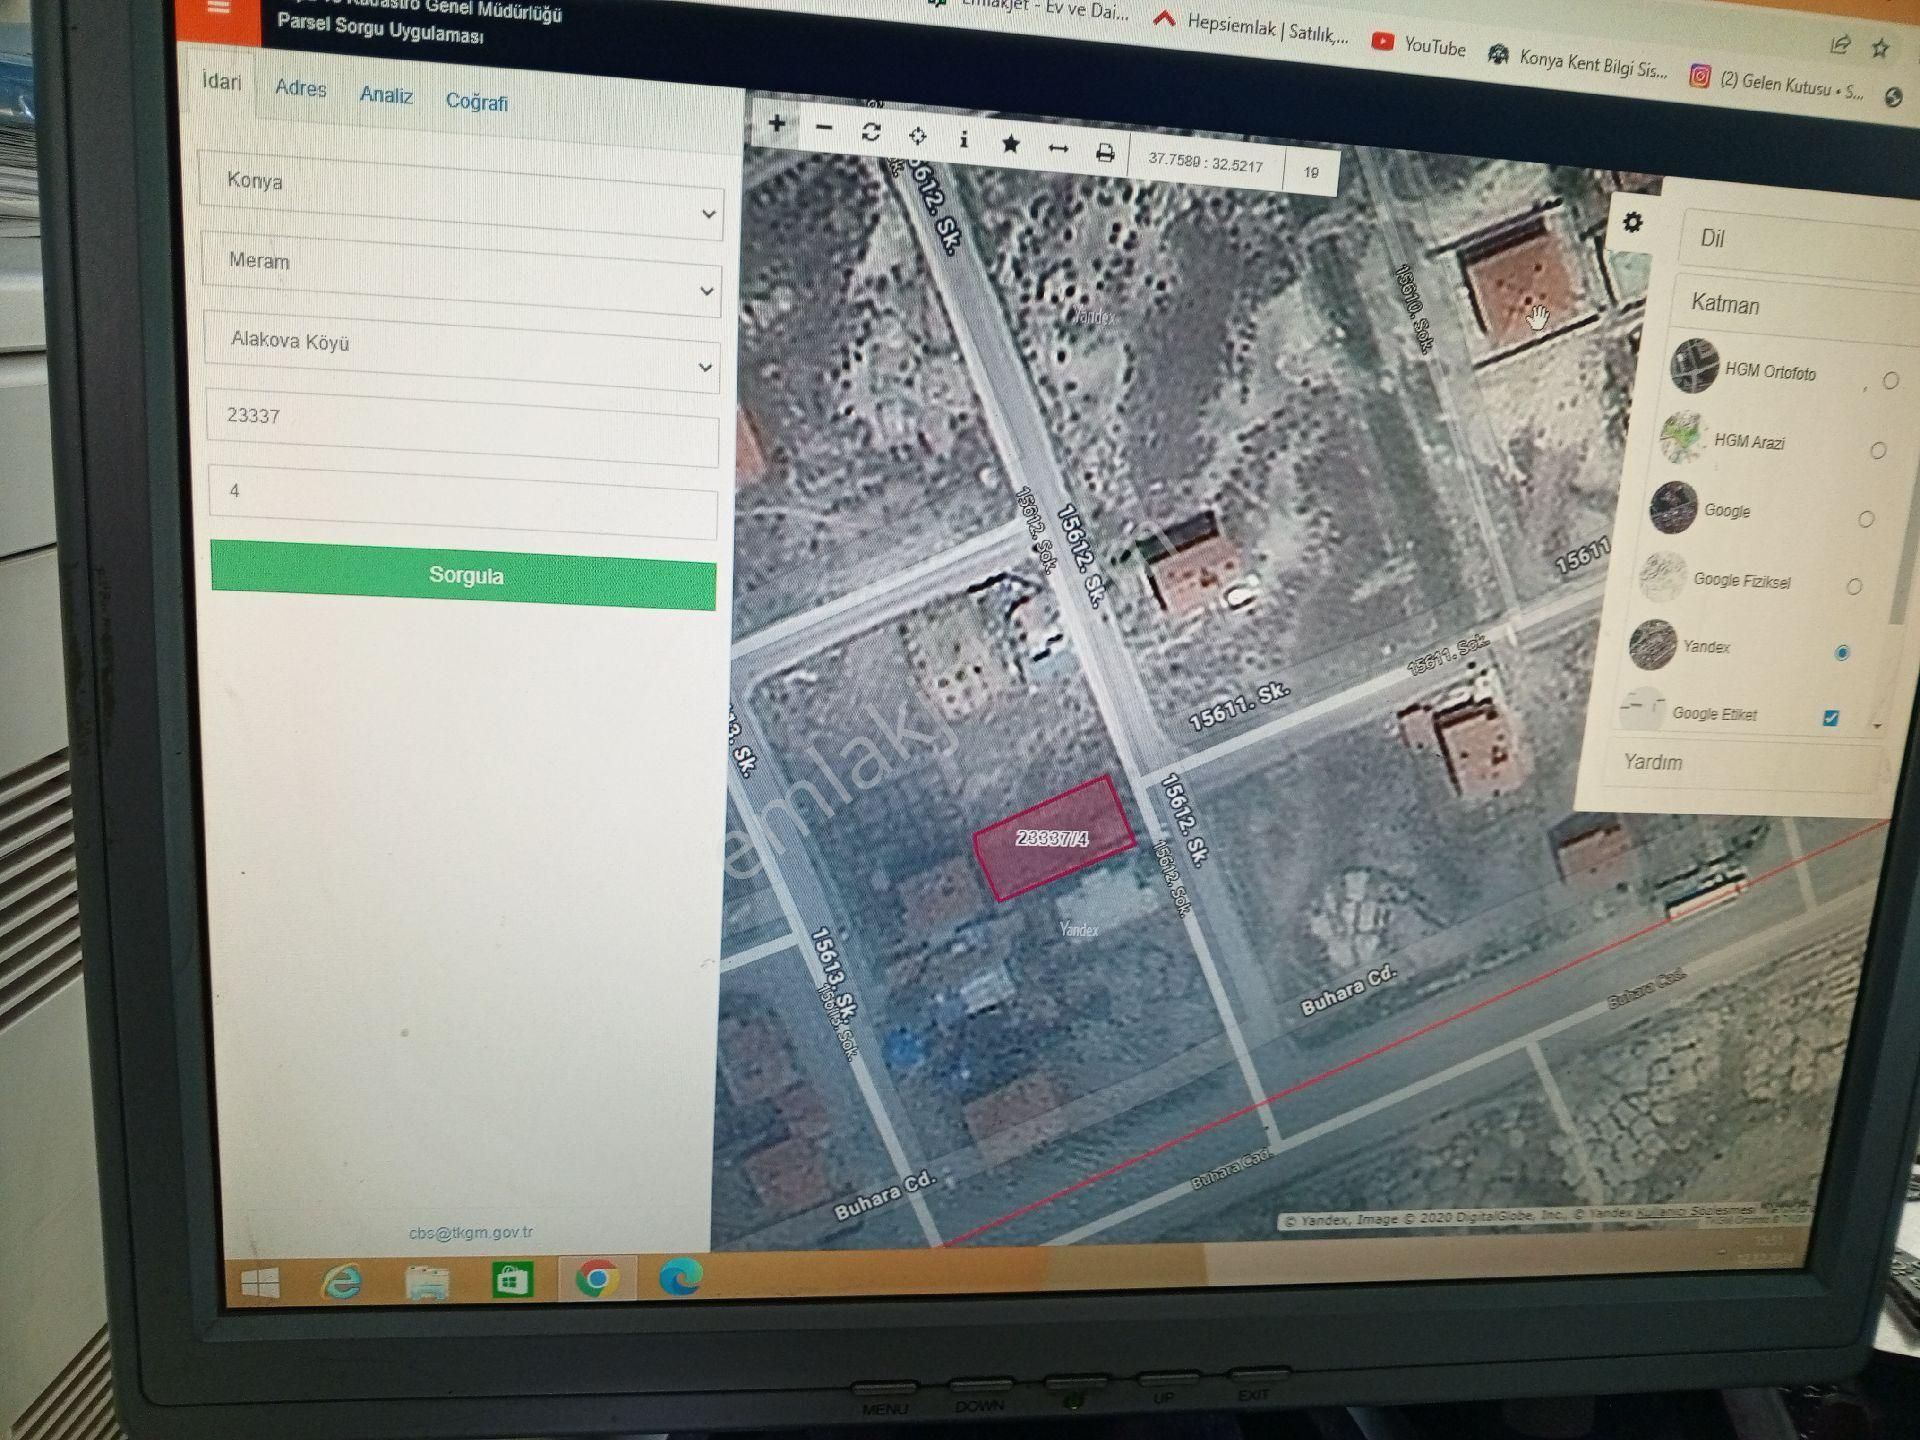Click Google layer thumbnail

1673,507
